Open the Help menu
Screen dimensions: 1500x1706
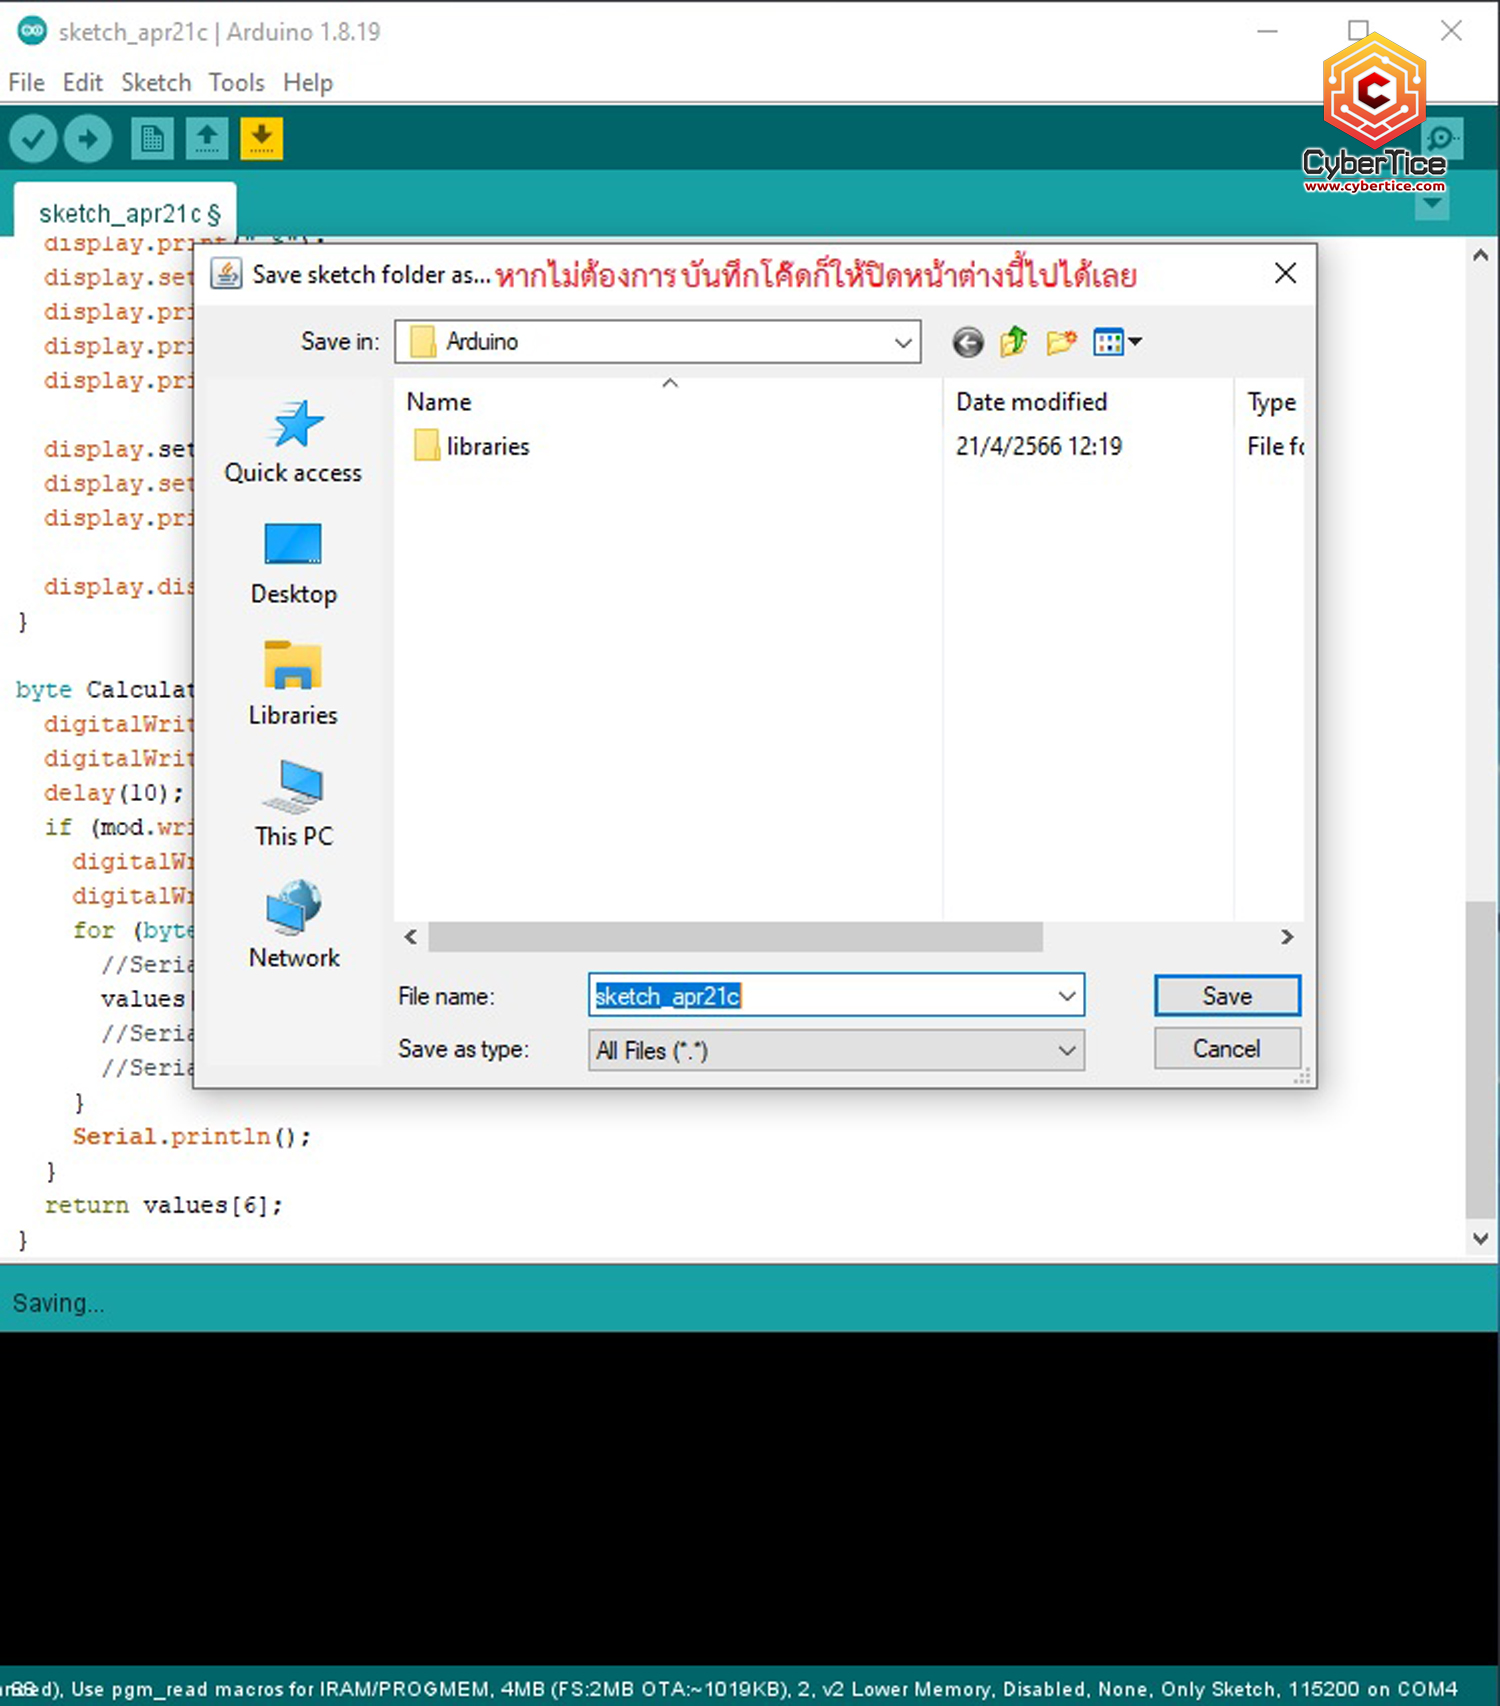point(308,83)
